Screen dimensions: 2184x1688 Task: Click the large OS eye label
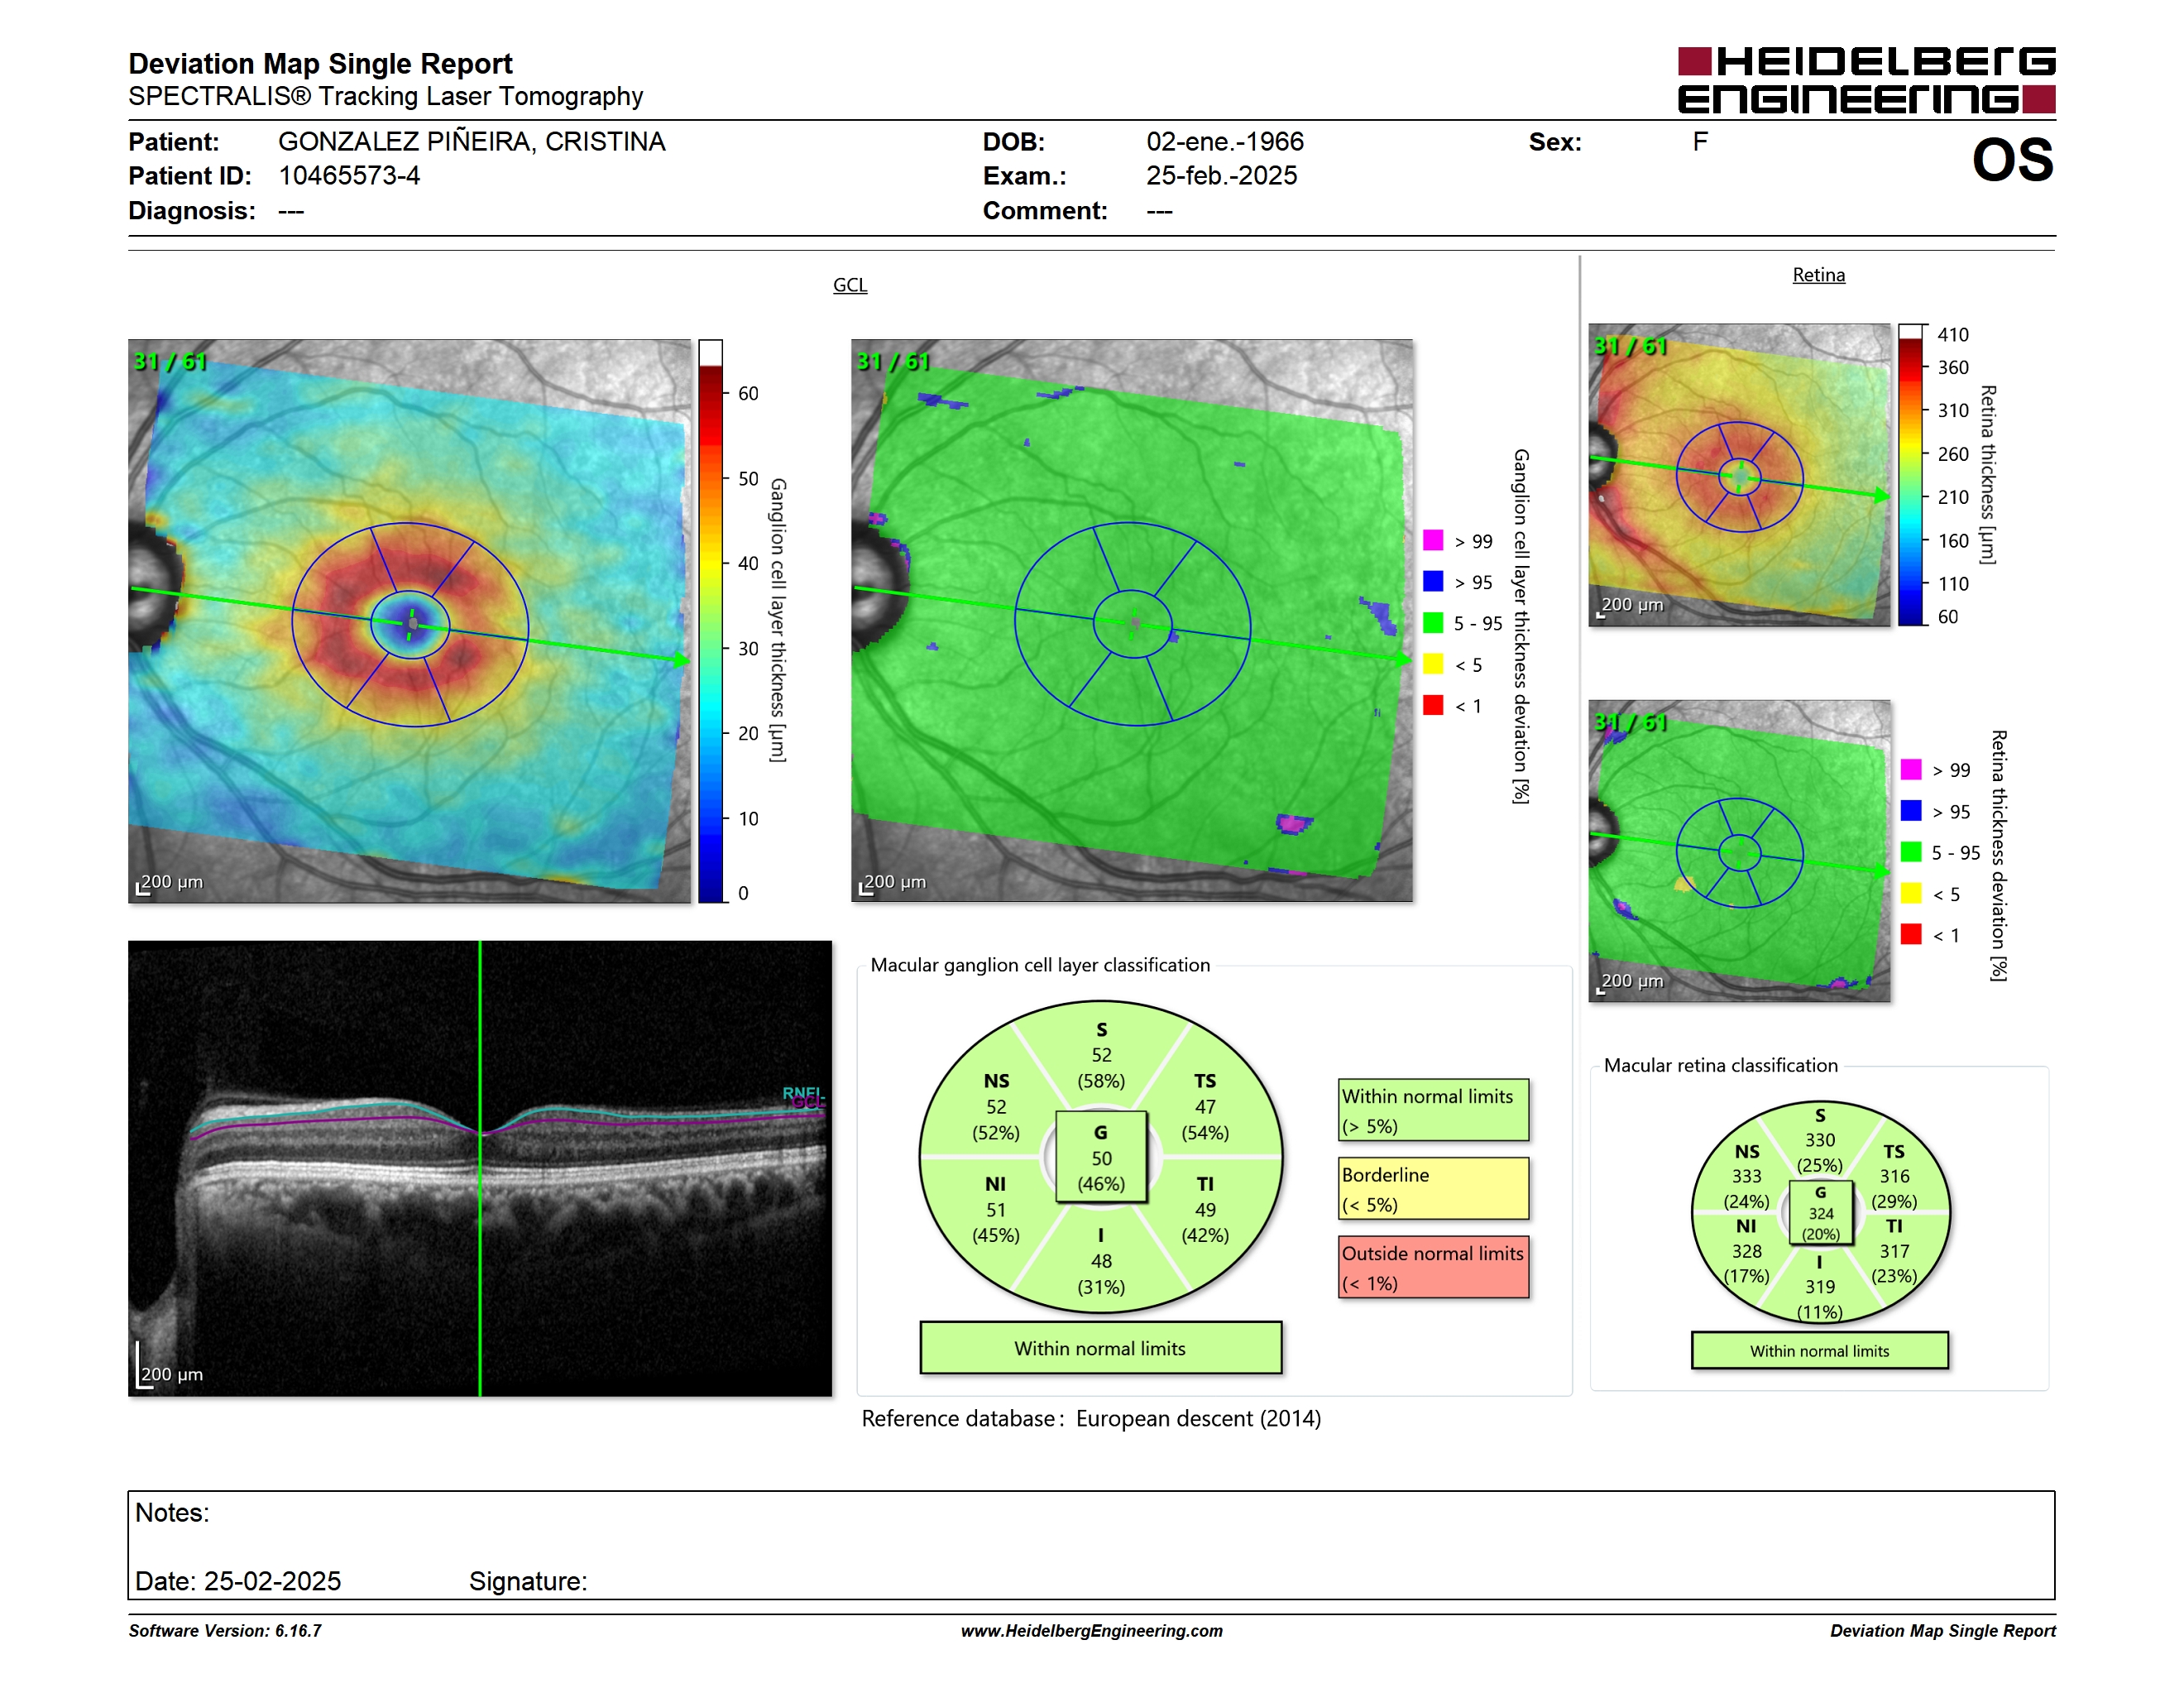tap(2012, 160)
